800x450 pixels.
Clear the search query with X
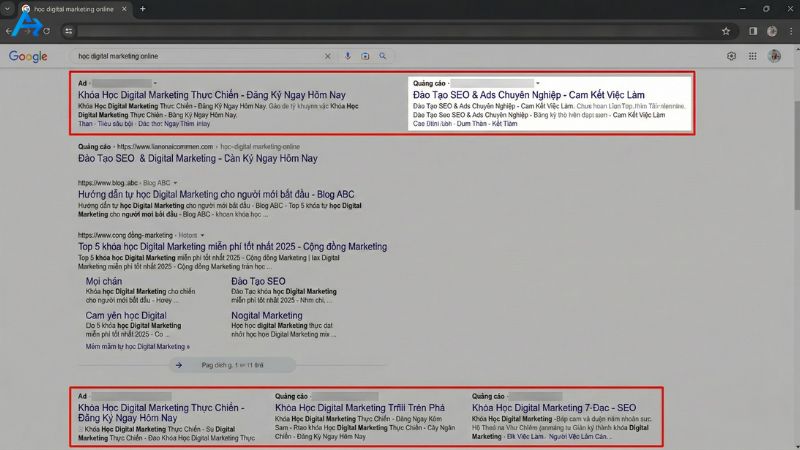328,56
